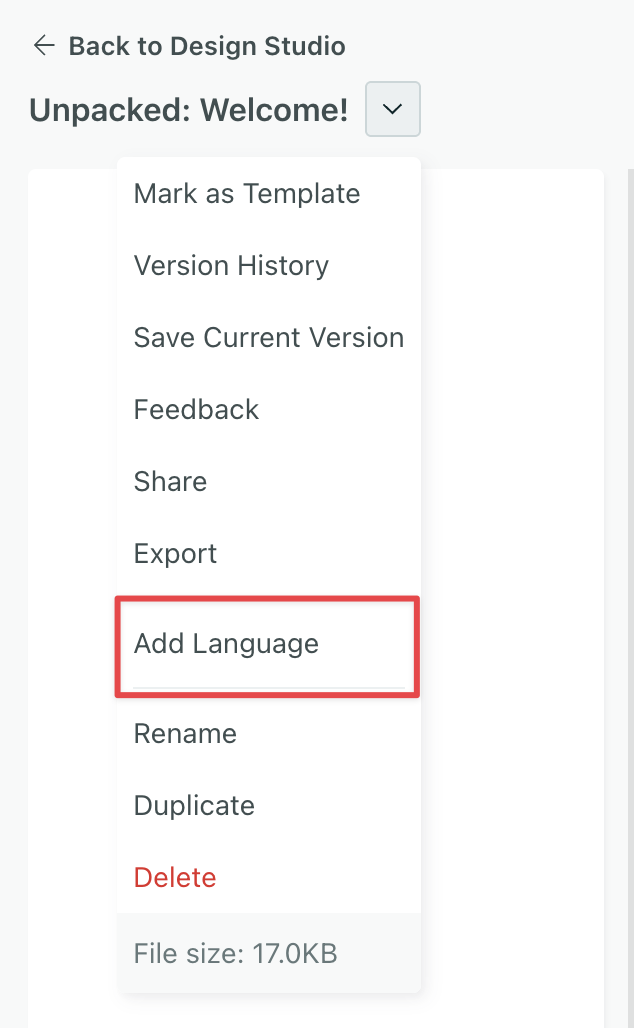Viewport: 634px width, 1028px height.
Task: Duplicate the current document
Action: click(194, 805)
